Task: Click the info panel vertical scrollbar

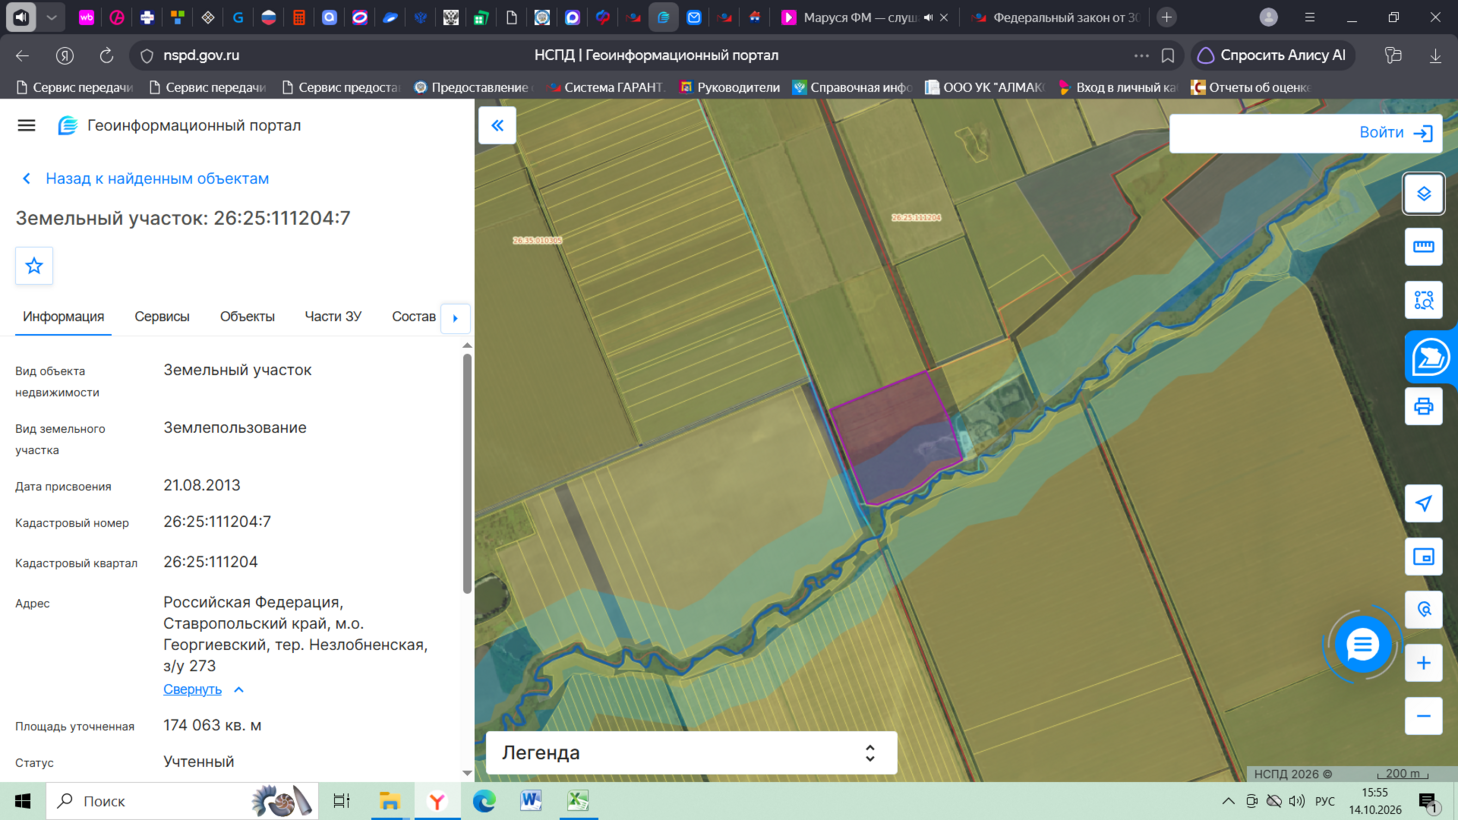Action: coord(467,473)
